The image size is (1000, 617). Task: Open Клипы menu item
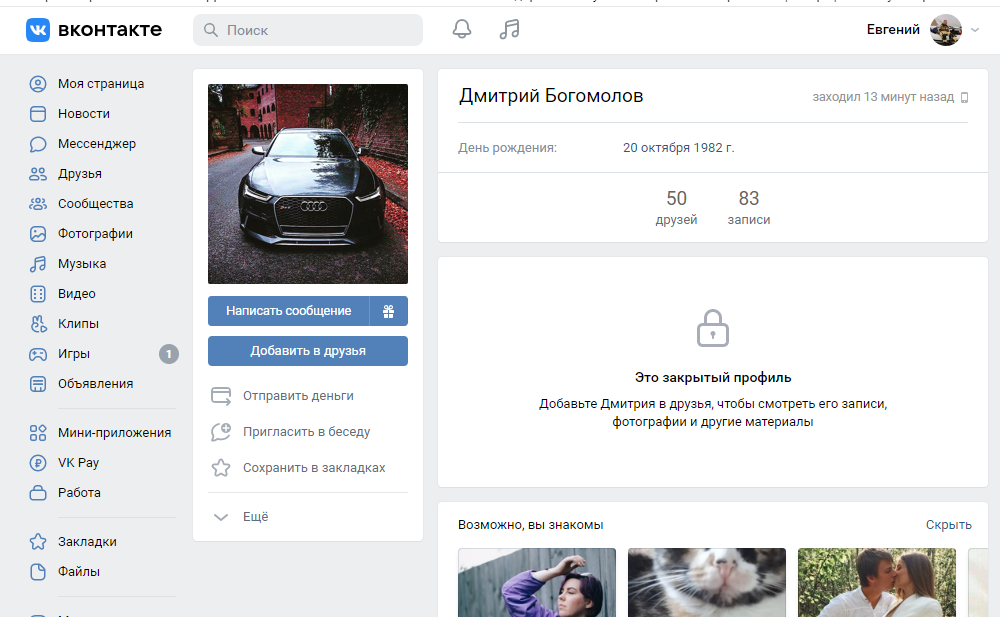pos(78,323)
